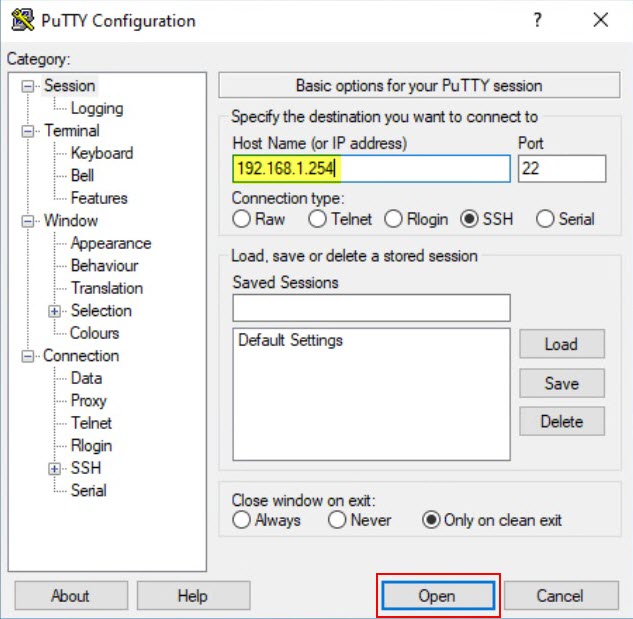This screenshot has width=633, height=619.
Task: Collapse the Terminal category node
Action: (28, 131)
